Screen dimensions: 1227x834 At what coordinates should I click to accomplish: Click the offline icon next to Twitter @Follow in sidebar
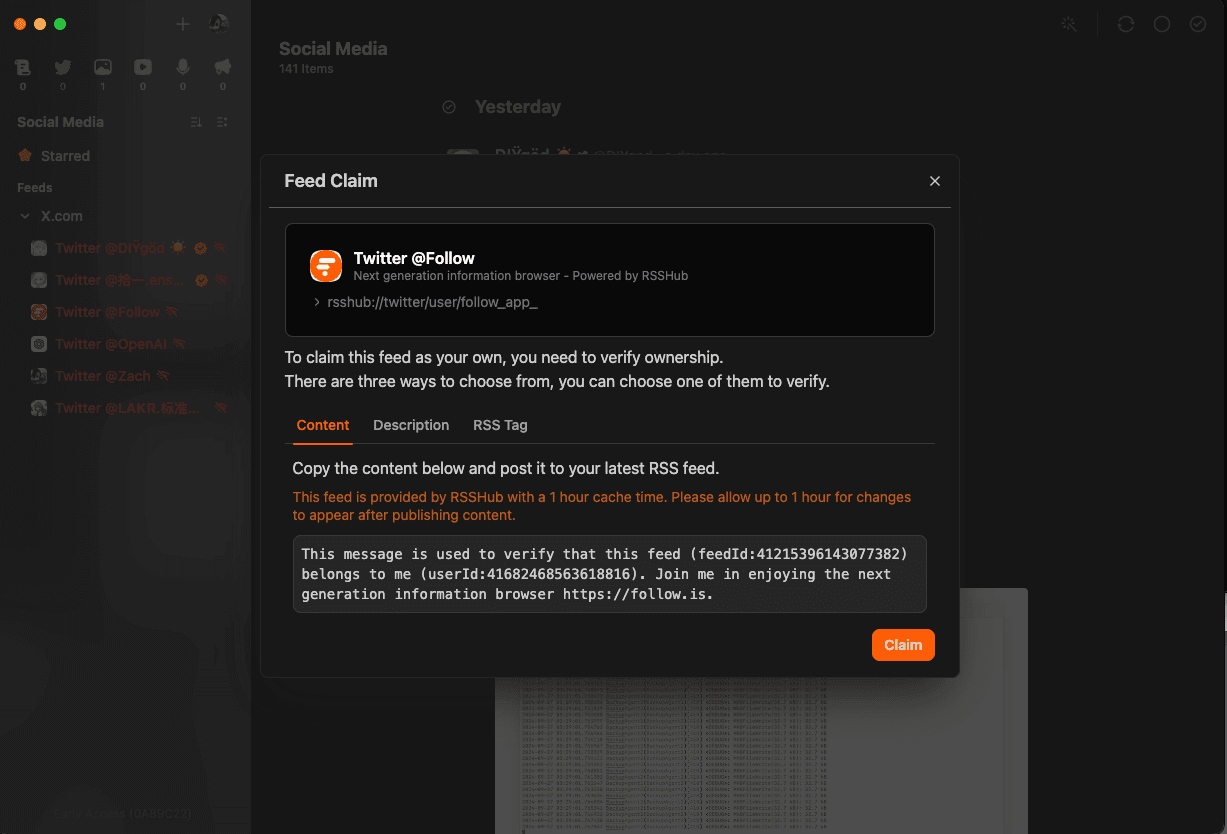172,312
